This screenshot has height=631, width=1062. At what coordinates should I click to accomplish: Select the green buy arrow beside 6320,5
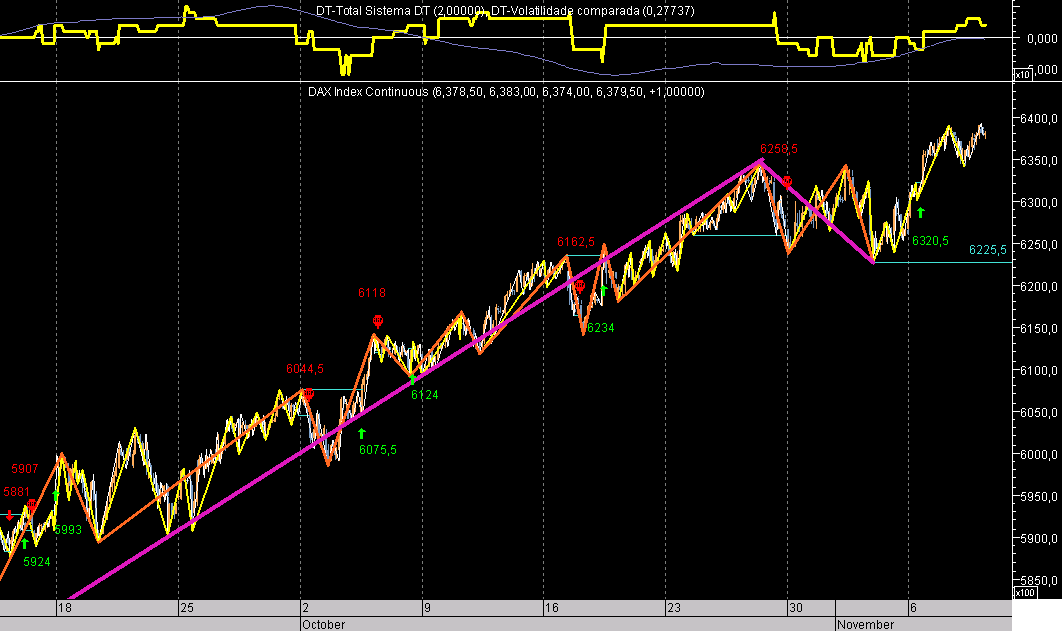click(920, 212)
